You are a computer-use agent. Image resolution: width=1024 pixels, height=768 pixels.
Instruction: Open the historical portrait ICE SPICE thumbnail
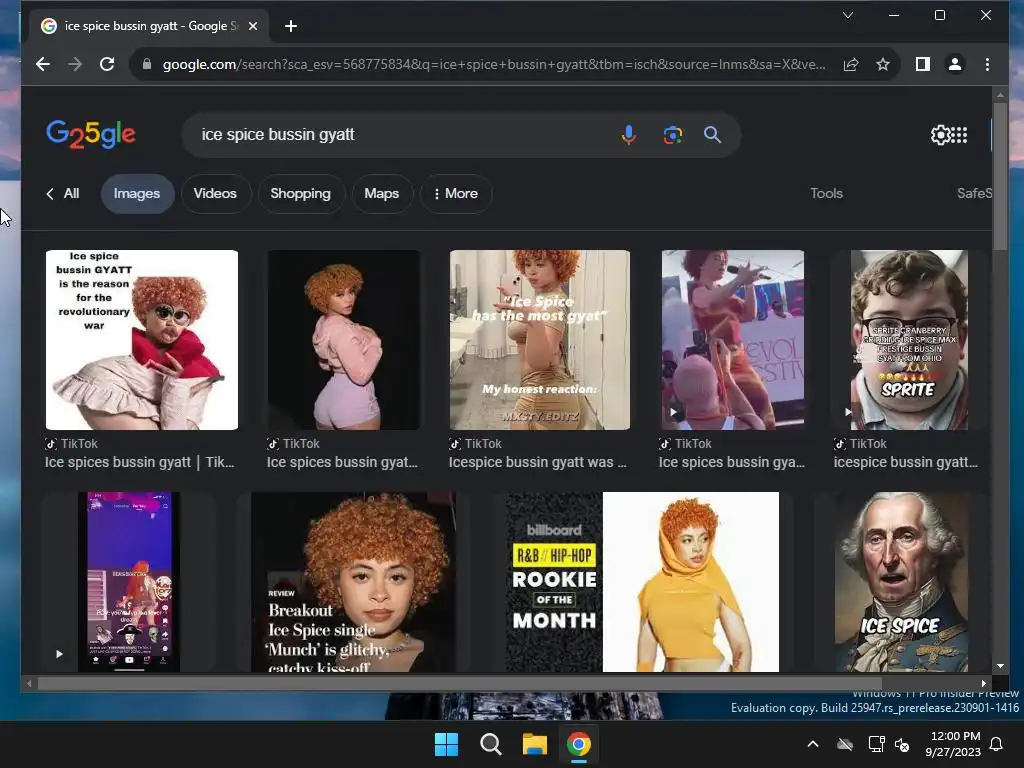[902, 581]
